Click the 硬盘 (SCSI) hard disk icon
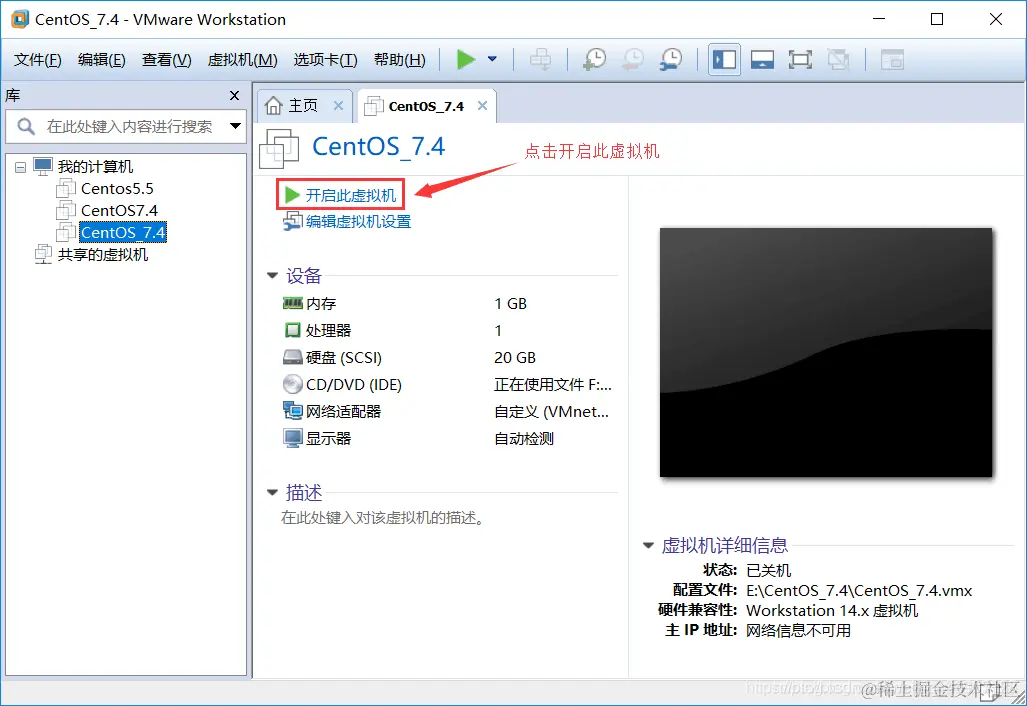 tap(294, 357)
